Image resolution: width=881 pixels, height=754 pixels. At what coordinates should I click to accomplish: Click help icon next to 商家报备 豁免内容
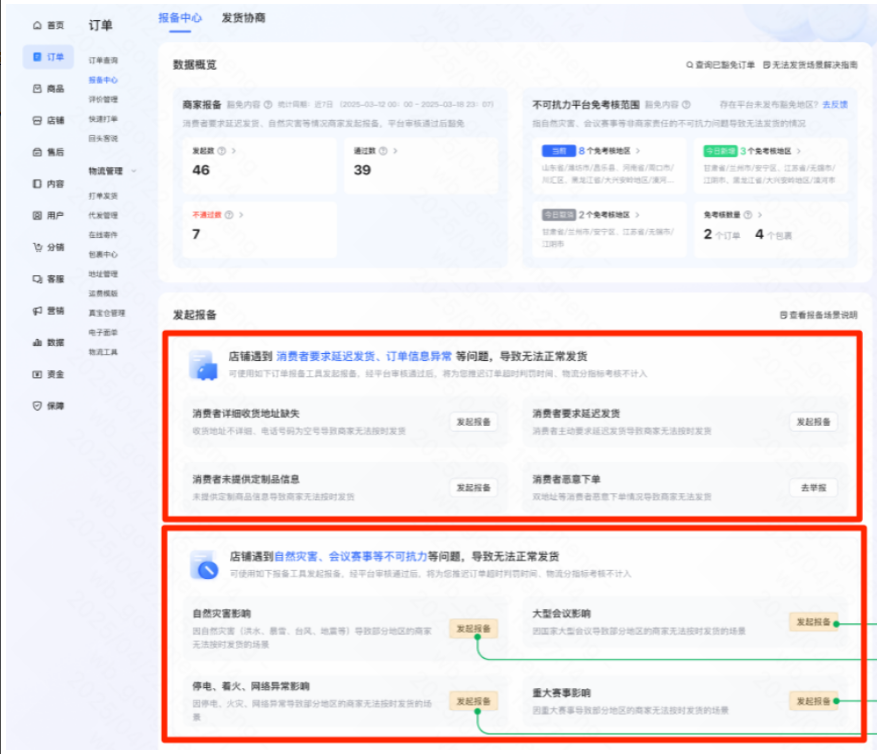[268, 105]
